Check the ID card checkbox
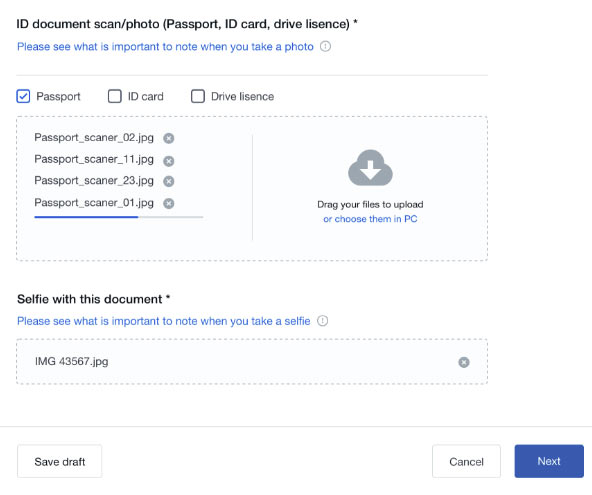Screen dimensions: 592x495 [115, 96]
